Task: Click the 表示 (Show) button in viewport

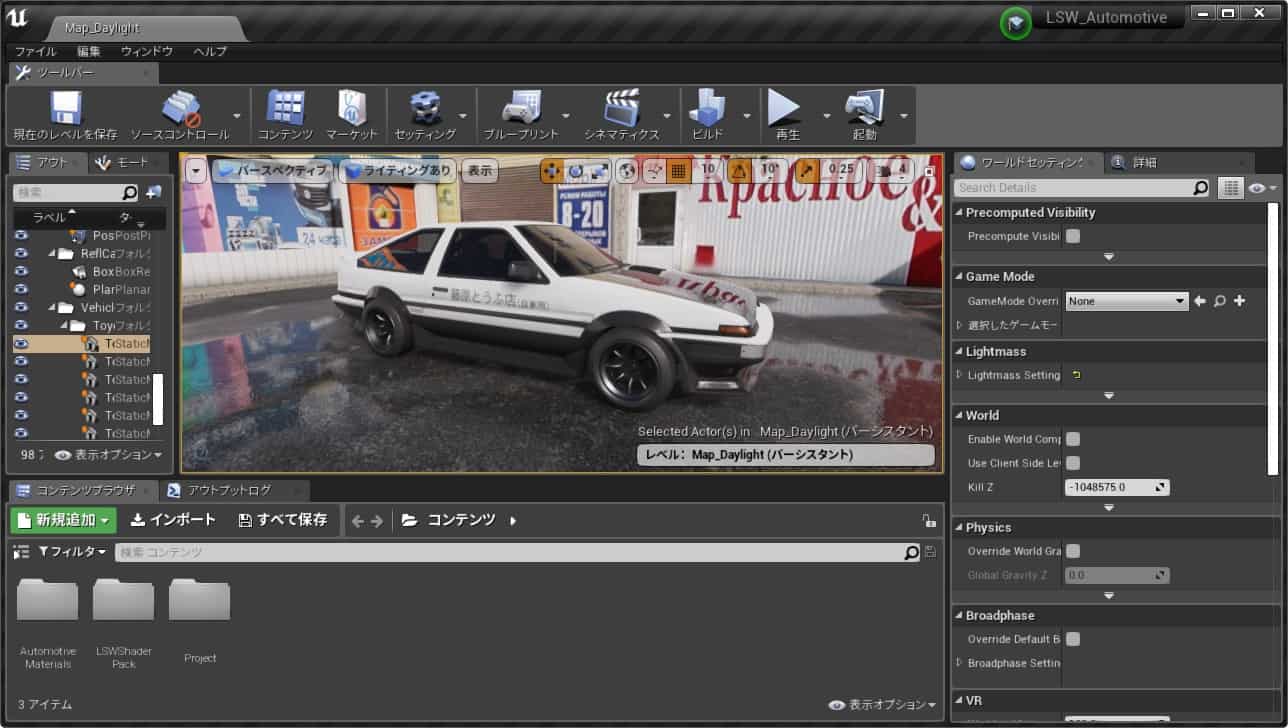Action: 481,171
